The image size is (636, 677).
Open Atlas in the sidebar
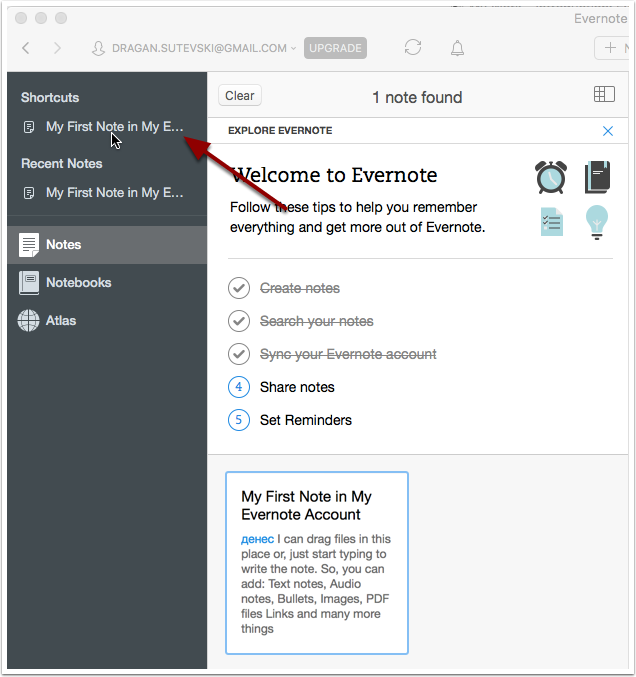[60, 321]
